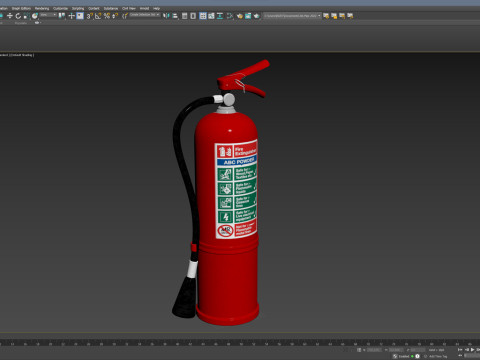480x360 pixels.
Task: Click the Z coordinate input field
Action: coord(418,350)
